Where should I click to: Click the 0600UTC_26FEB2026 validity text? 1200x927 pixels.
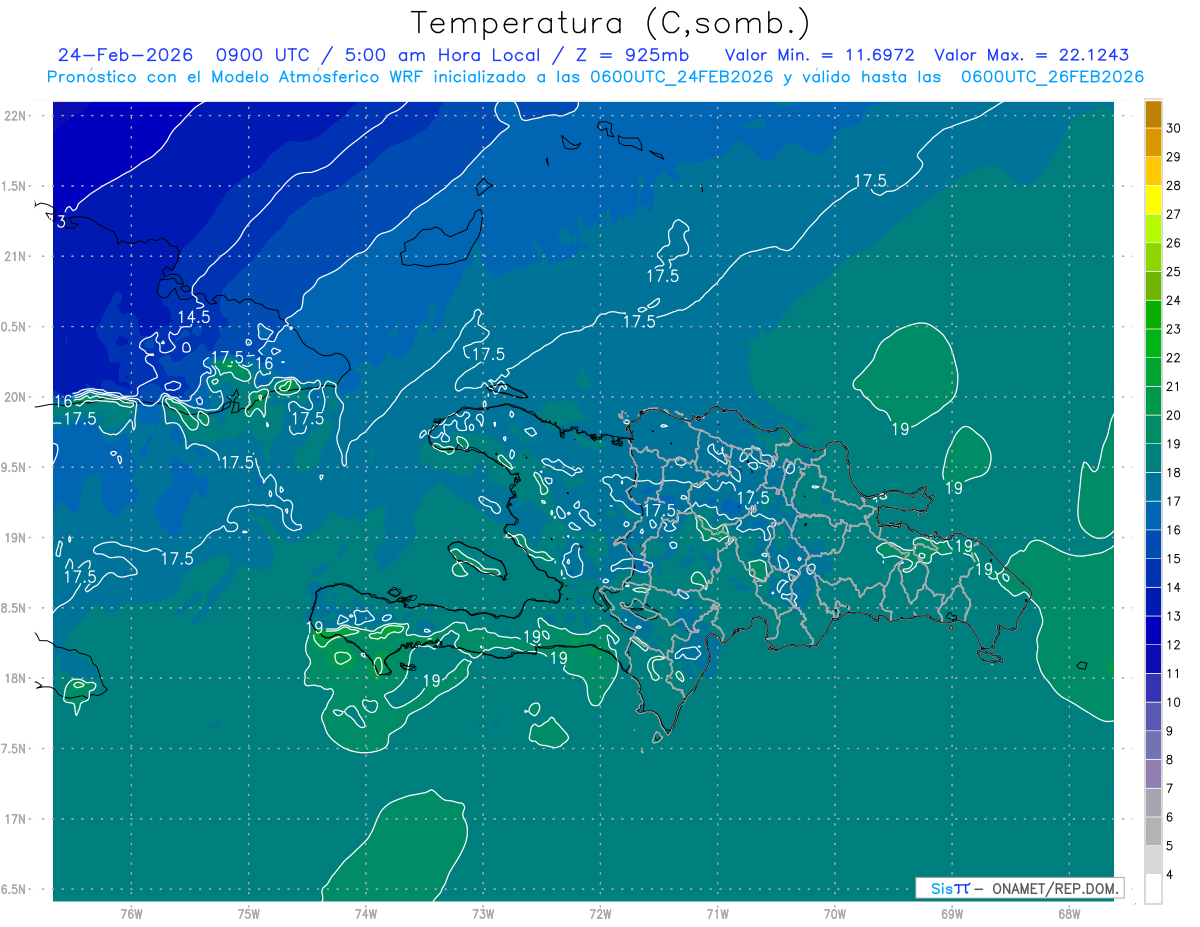coord(1052,77)
